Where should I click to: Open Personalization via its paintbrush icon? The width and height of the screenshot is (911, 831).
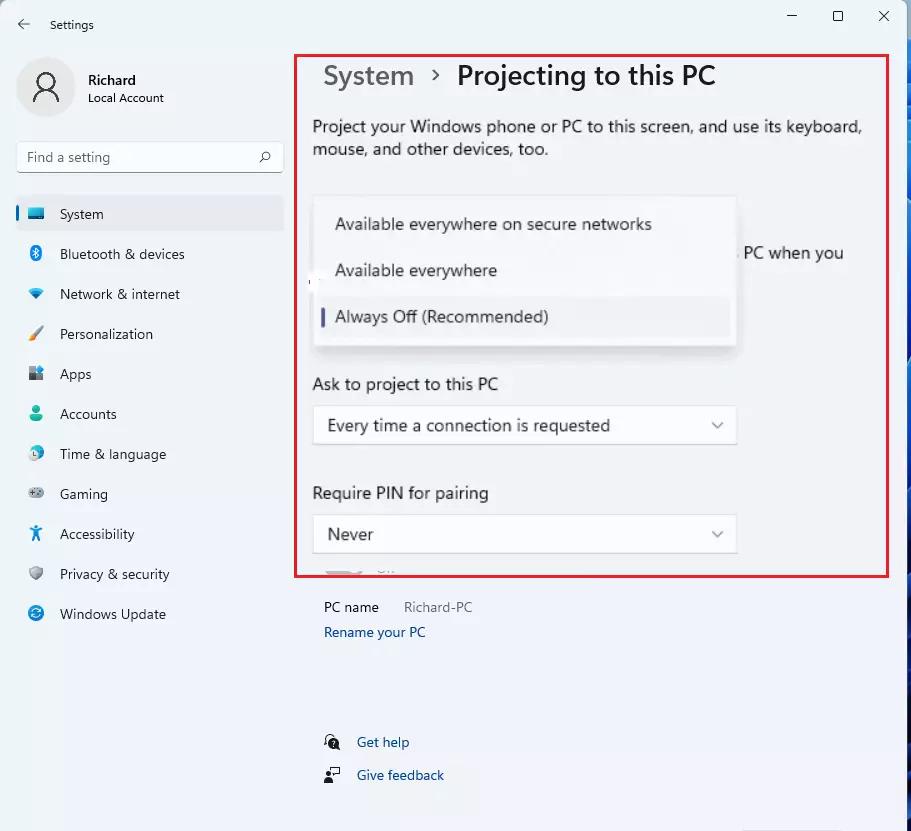pyautogui.click(x=36, y=334)
